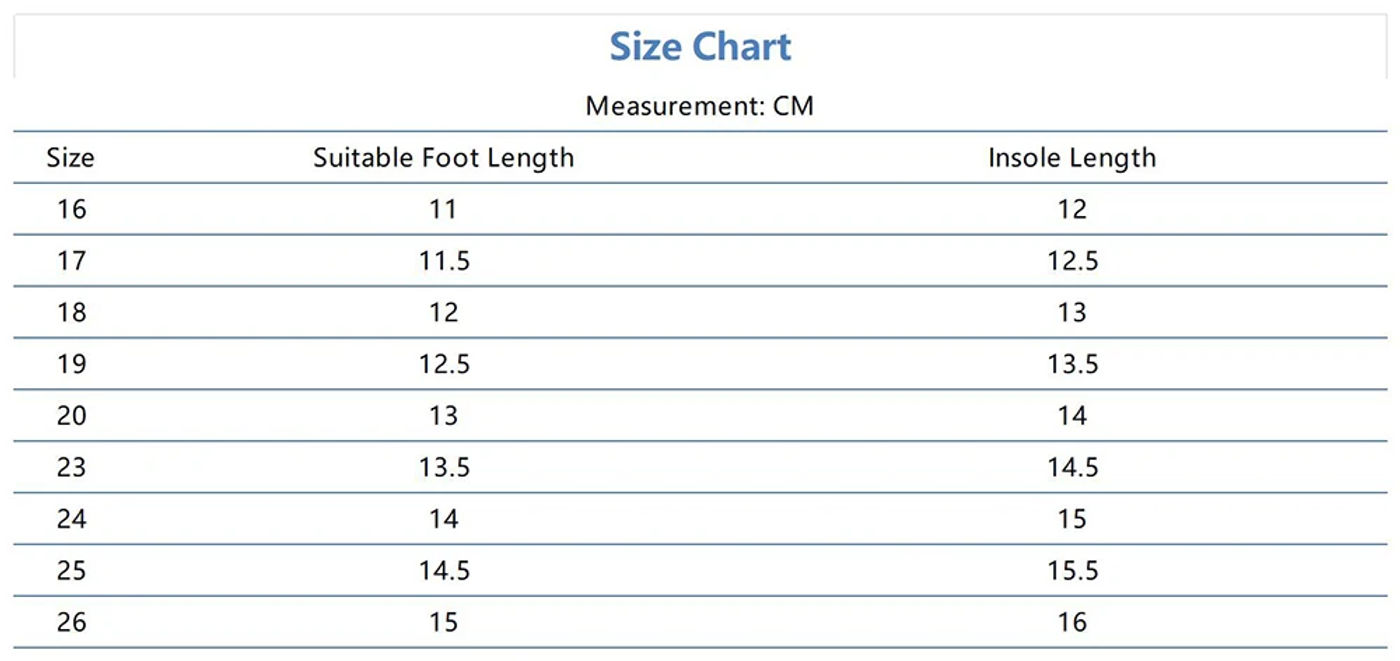The height and width of the screenshot is (661, 1400).
Task: Select the size 25 row label
Action: pyautogui.click(x=71, y=571)
